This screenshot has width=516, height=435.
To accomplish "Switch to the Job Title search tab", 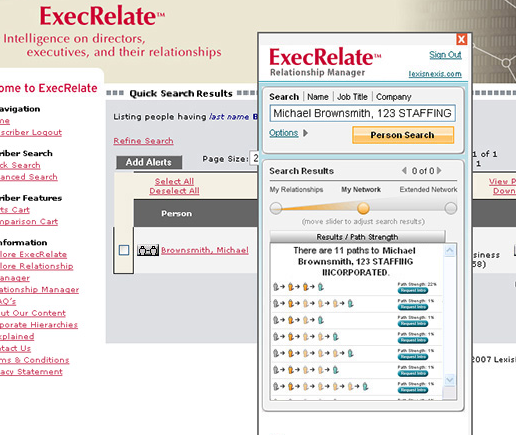I will [352, 97].
